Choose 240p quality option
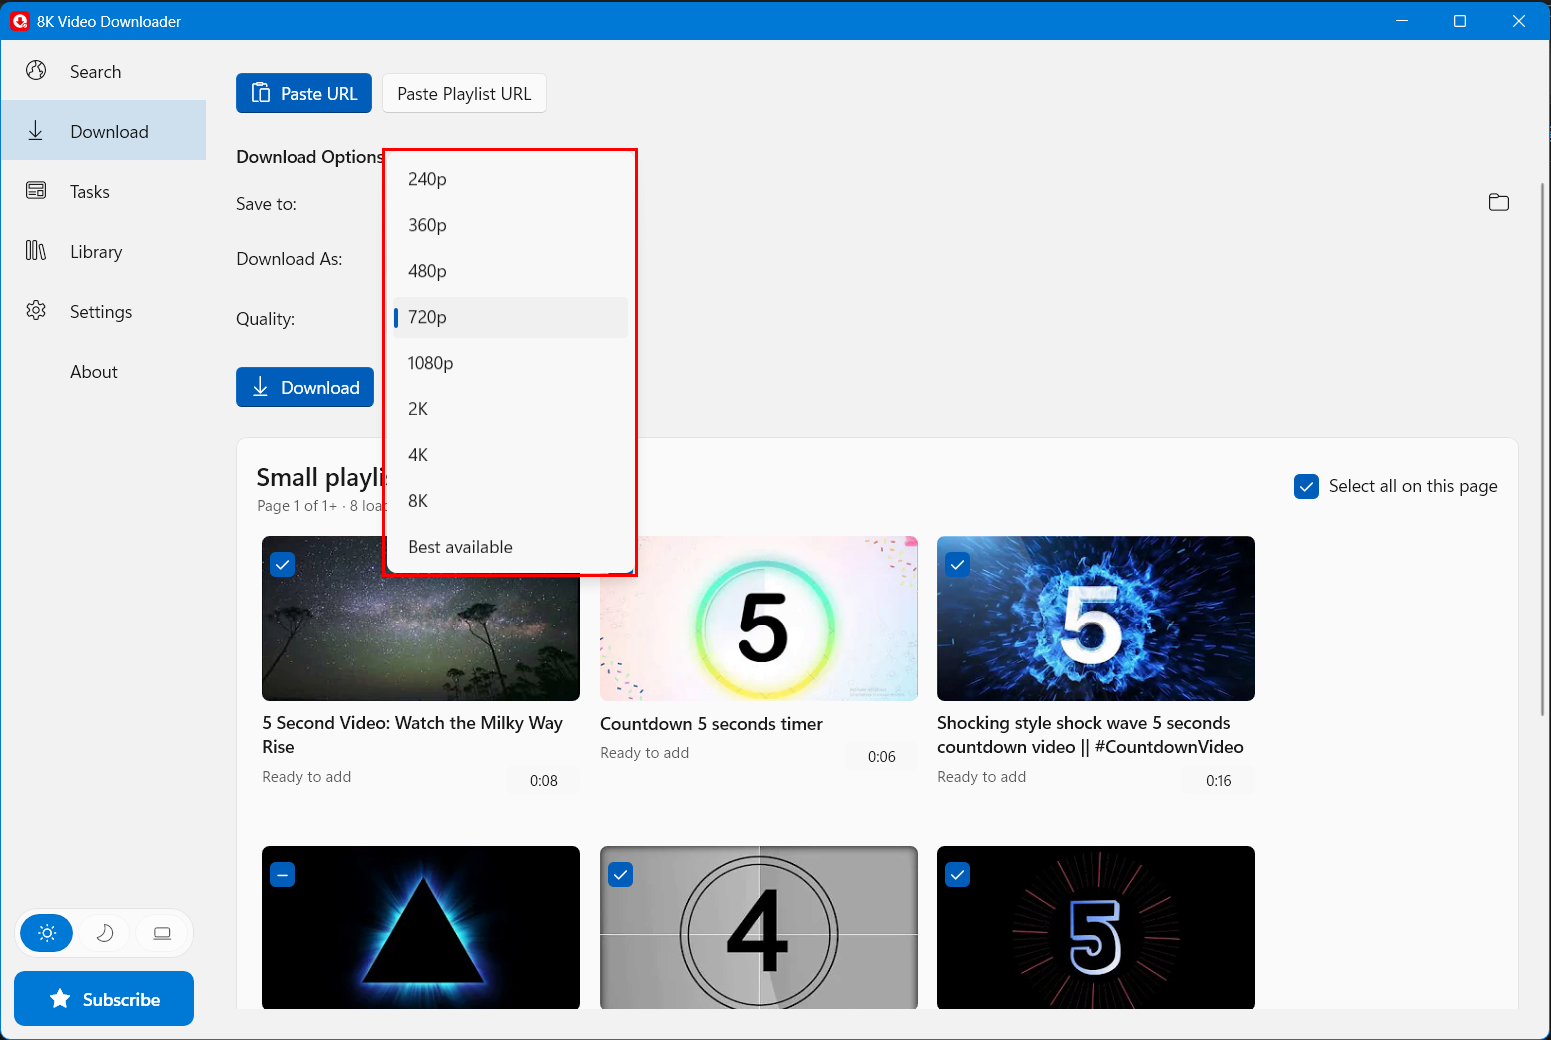 510,179
